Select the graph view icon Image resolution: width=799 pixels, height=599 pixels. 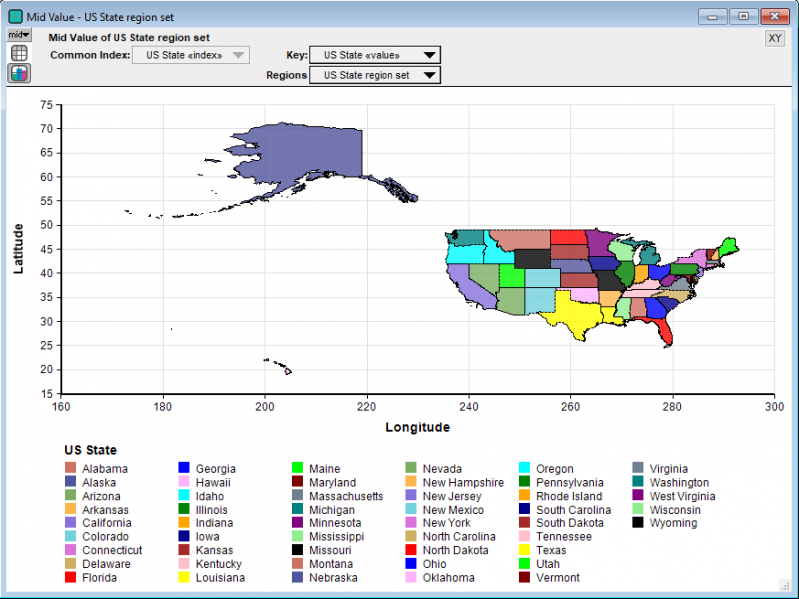pos(19,73)
